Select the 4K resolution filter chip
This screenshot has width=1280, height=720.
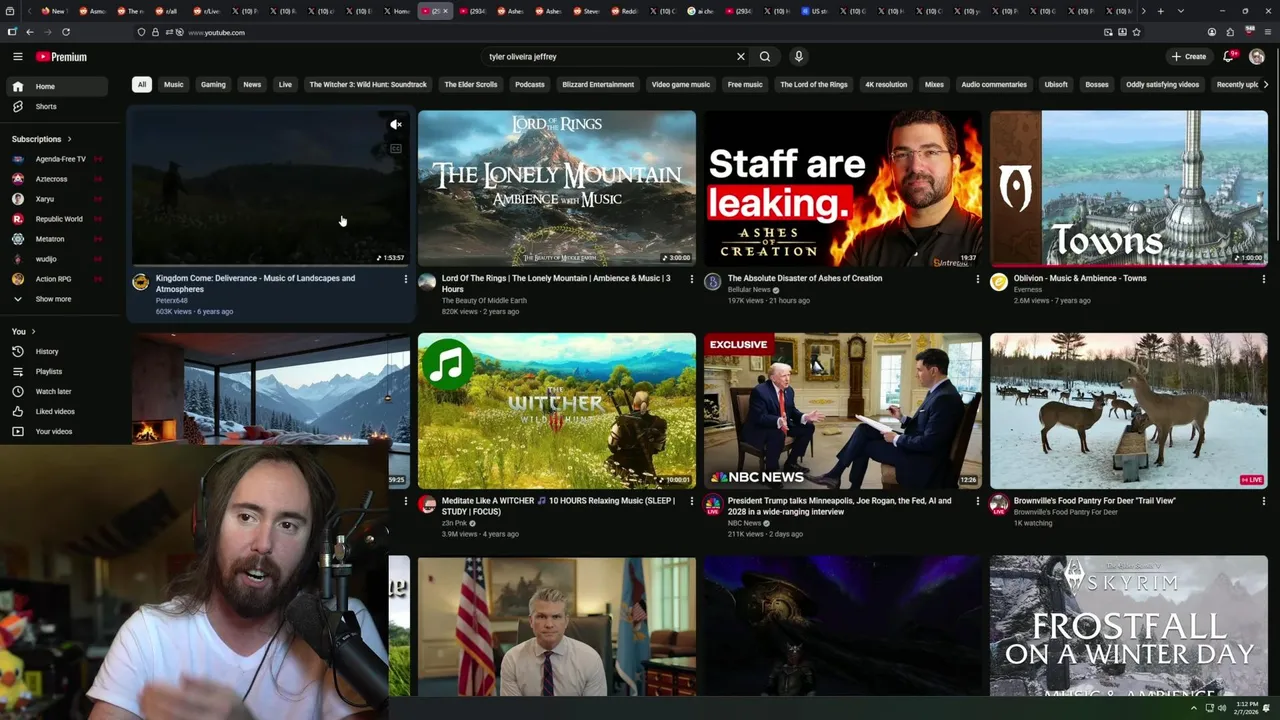coord(886,85)
